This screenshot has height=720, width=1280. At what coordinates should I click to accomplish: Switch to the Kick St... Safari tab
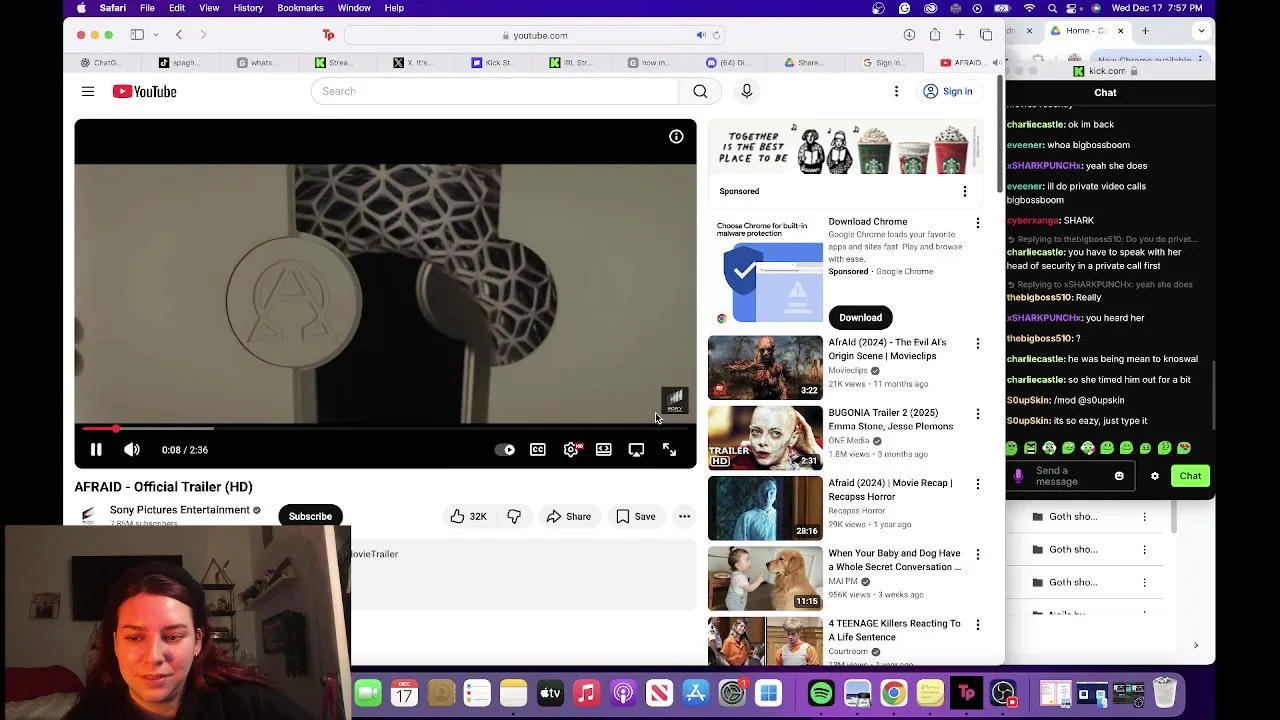pyautogui.click(x=492, y=62)
